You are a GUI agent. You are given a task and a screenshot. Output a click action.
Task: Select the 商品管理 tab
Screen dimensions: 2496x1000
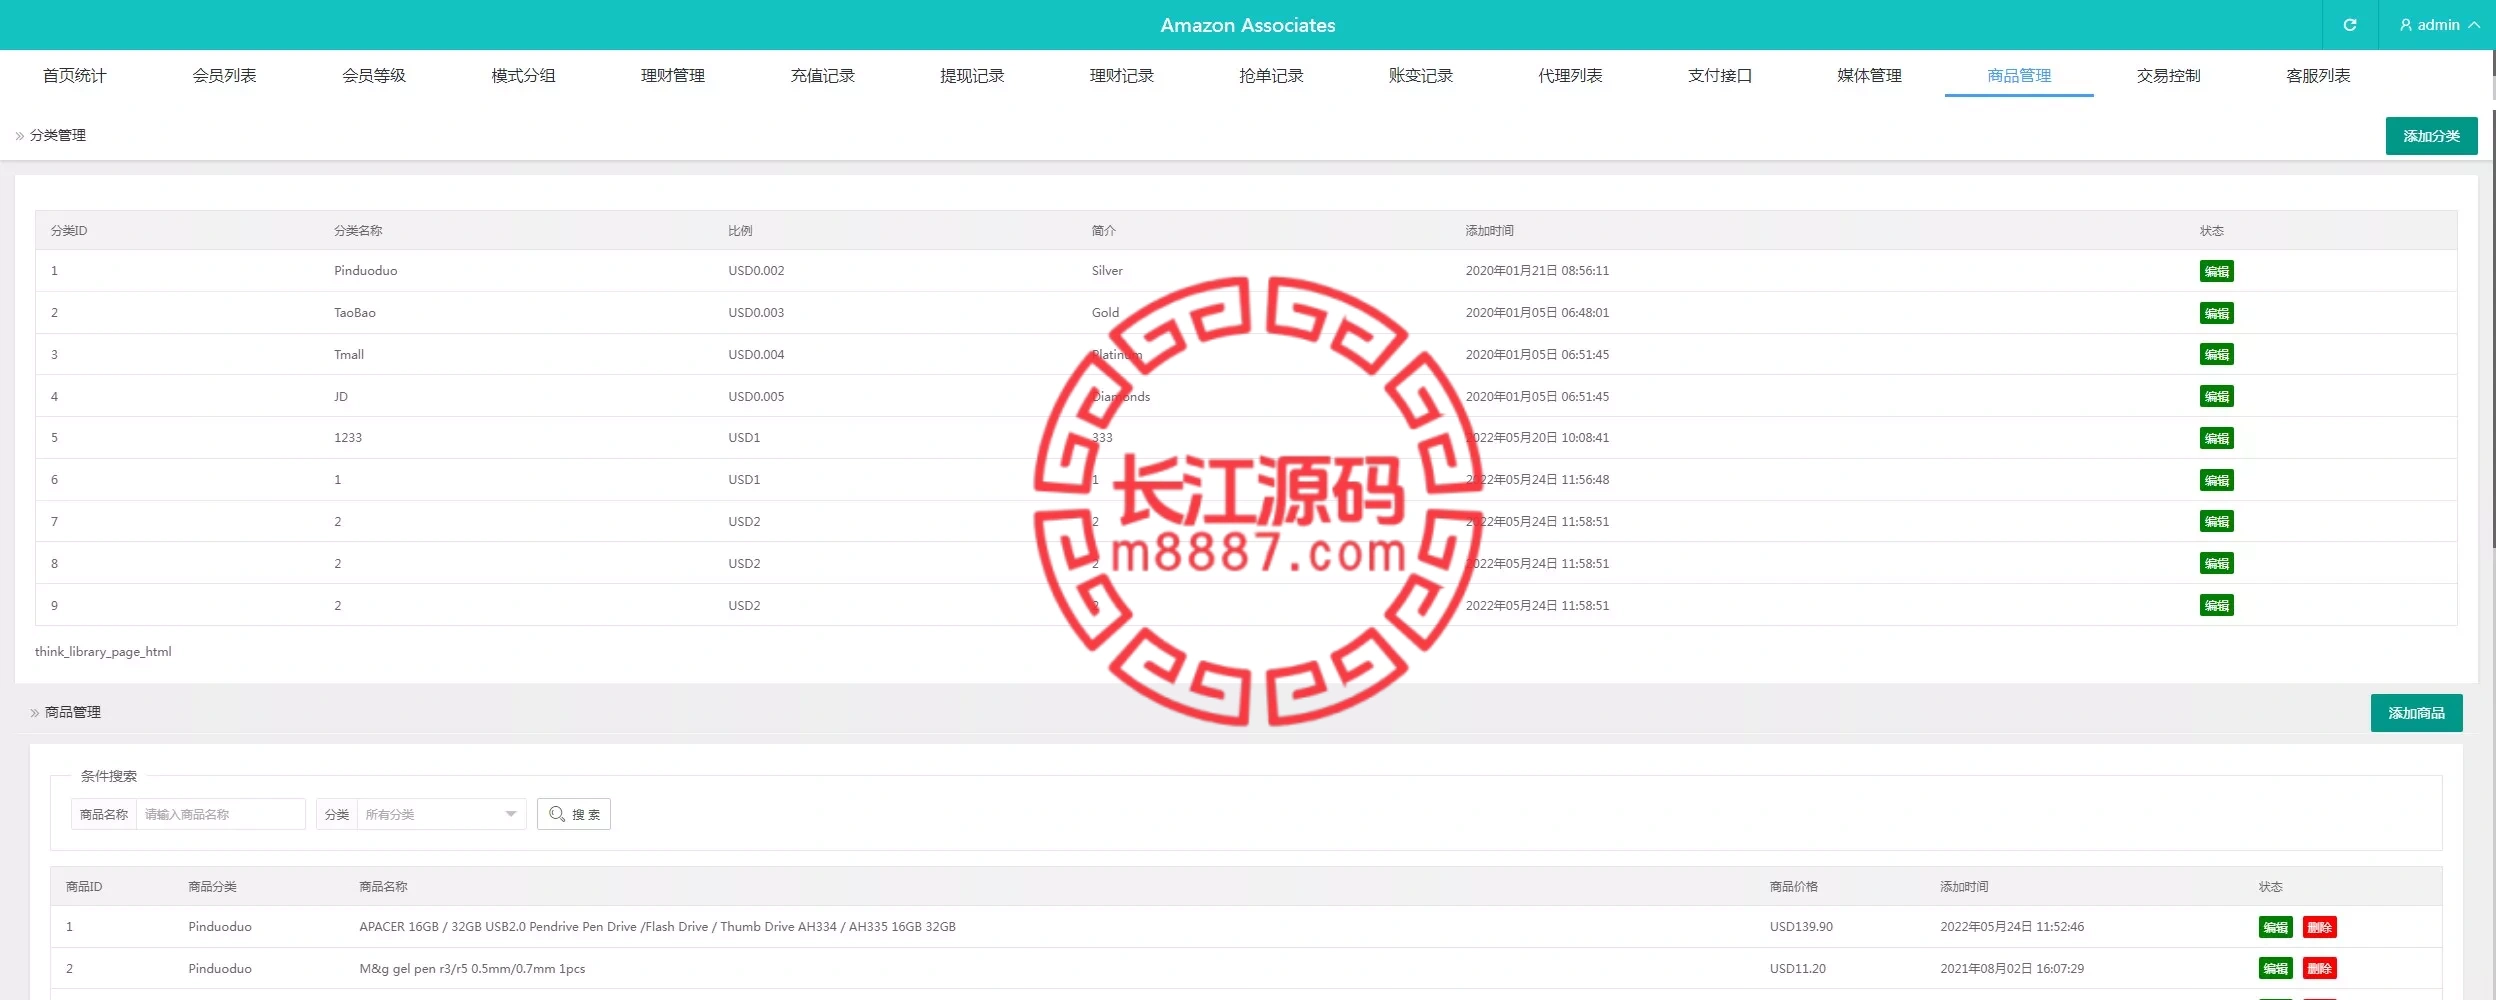pos(2019,76)
